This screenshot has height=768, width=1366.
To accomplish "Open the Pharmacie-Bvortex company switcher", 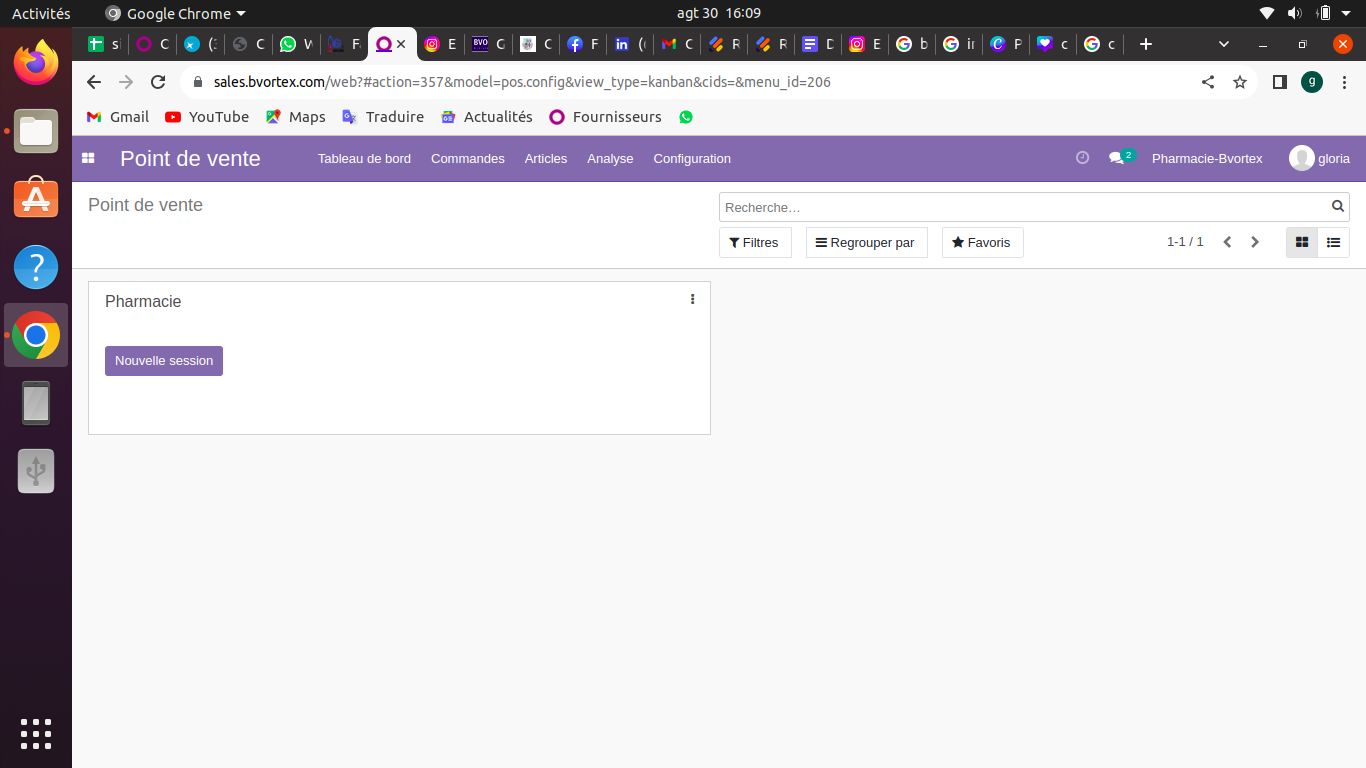I will (1207, 158).
